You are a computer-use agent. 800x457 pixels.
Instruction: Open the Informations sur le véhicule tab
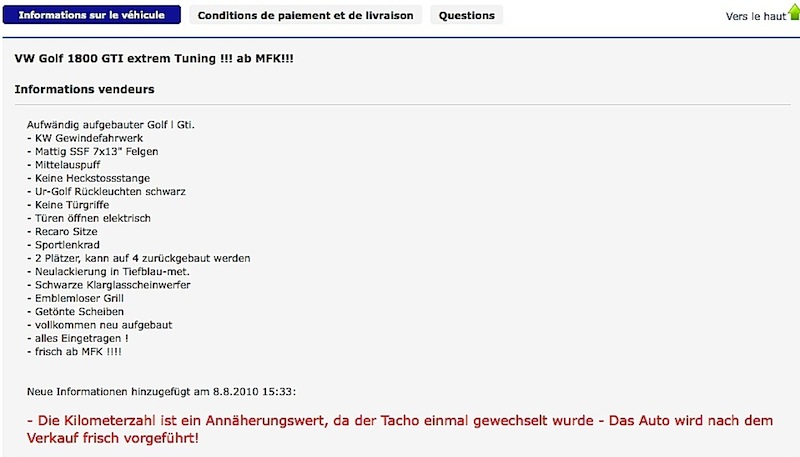pyautogui.click(x=92, y=15)
